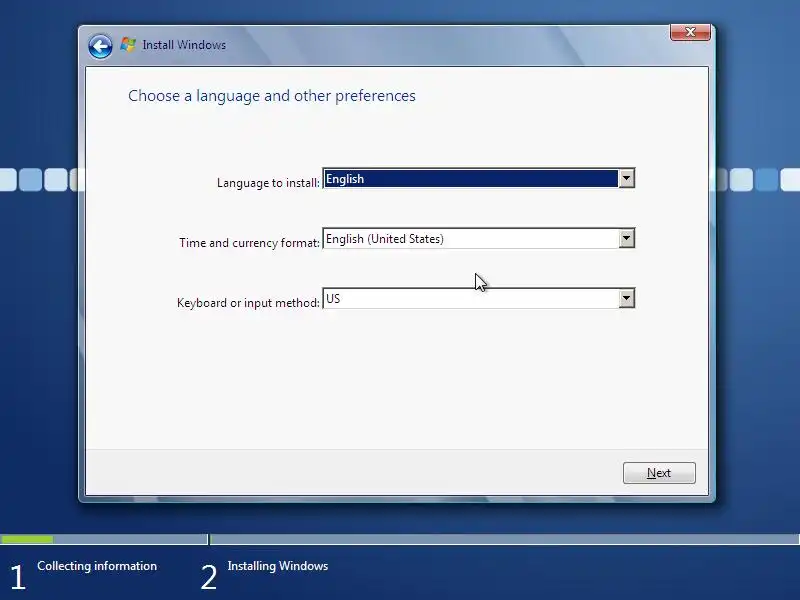
Task: Click the 'Installing Windows' step text
Action: [278, 566]
